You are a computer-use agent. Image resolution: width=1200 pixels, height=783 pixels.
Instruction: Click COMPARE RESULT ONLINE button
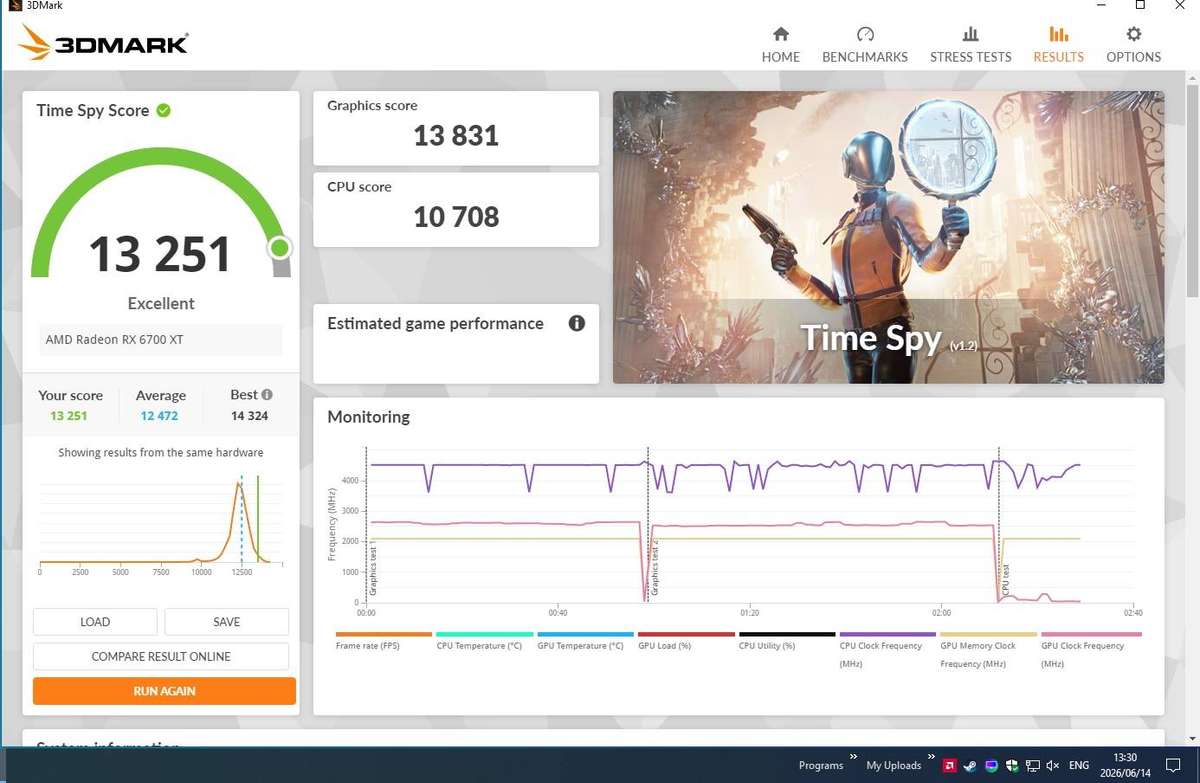coord(161,657)
